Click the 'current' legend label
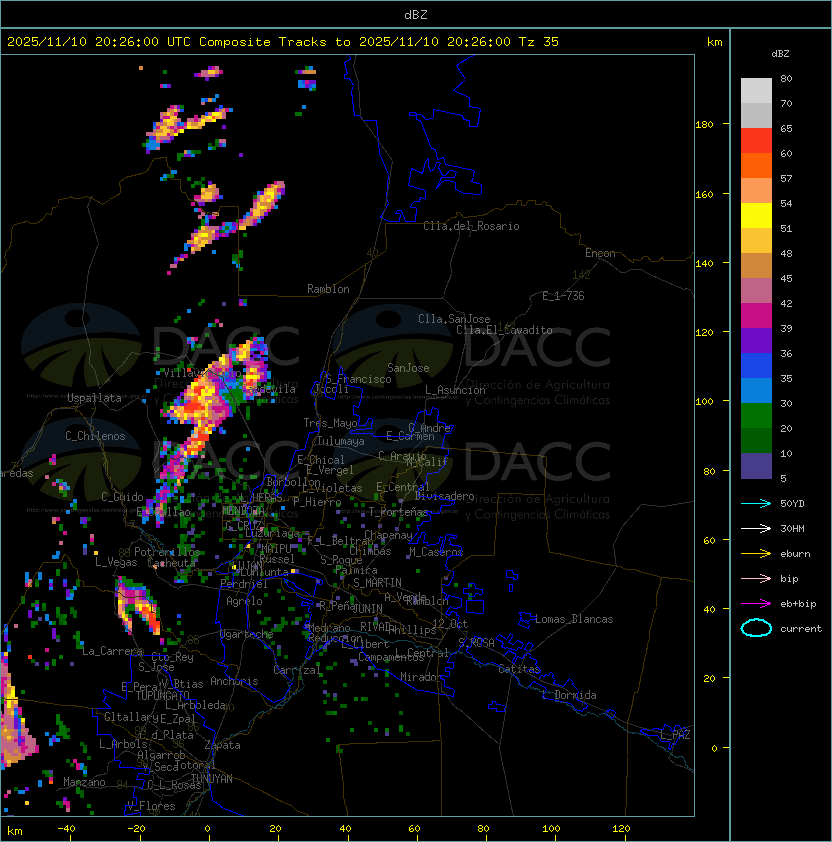Viewport: 832px width, 842px height. pos(801,629)
